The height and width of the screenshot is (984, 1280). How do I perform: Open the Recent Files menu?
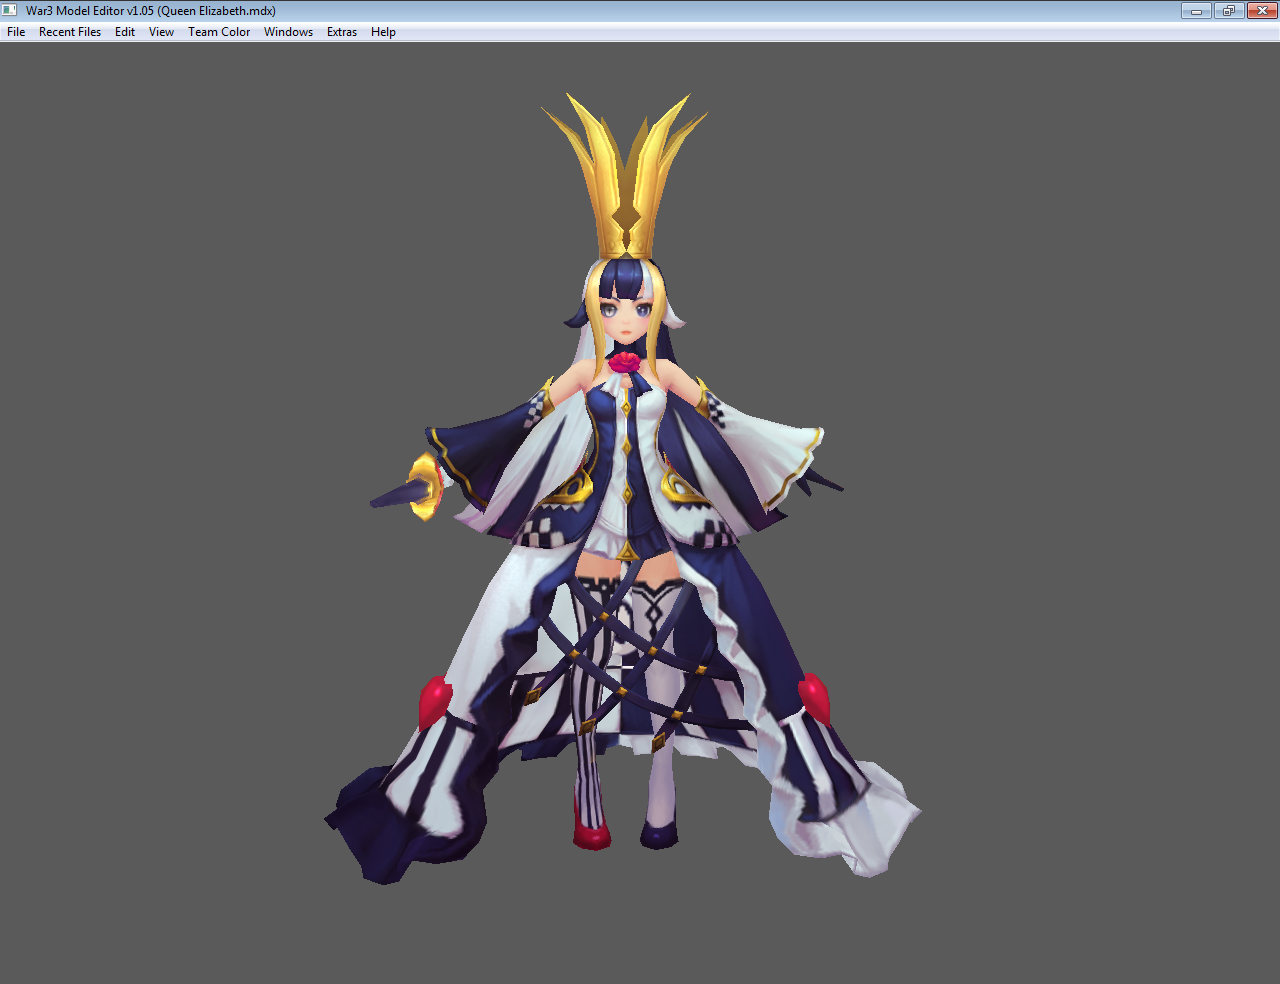70,32
